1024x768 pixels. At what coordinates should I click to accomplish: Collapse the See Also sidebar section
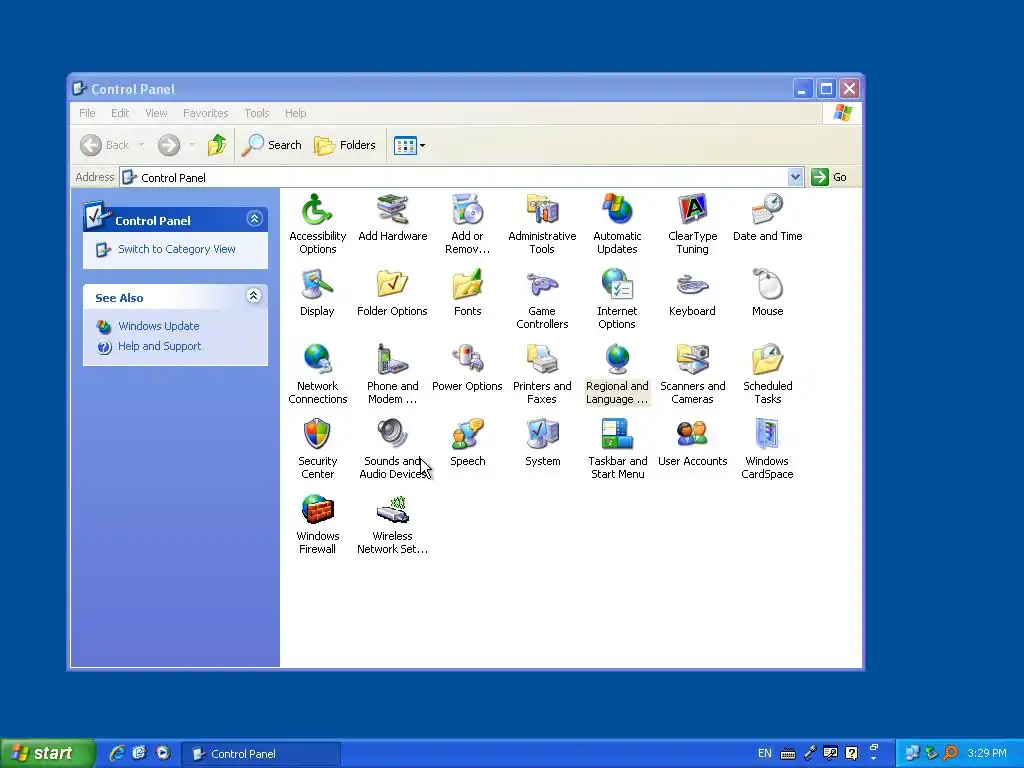pyautogui.click(x=254, y=296)
